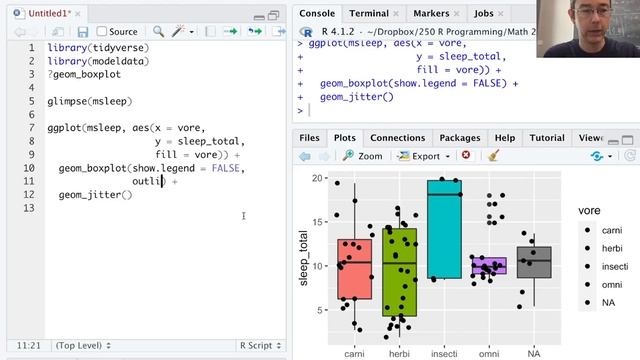Image resolution: width=640 pixels, height=360 pixels.
Task: Close the Terminal tab
Action: [396, 14]
